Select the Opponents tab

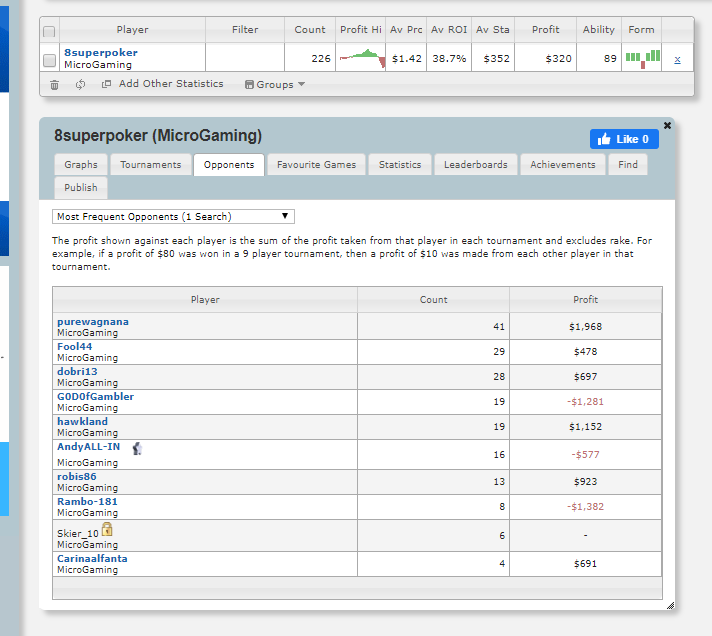[x=229, y=165]
